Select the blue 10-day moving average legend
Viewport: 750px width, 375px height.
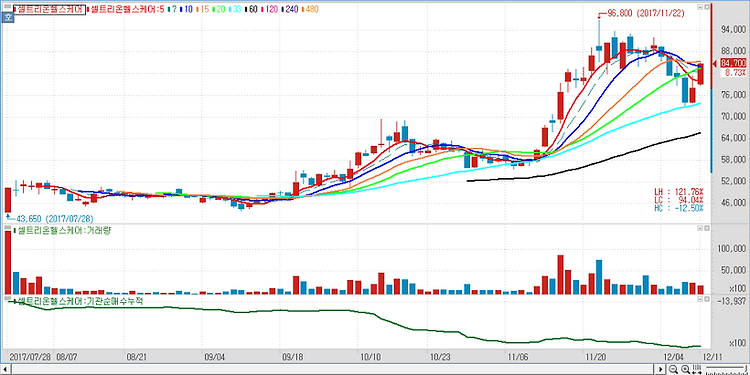click(187, 9)
